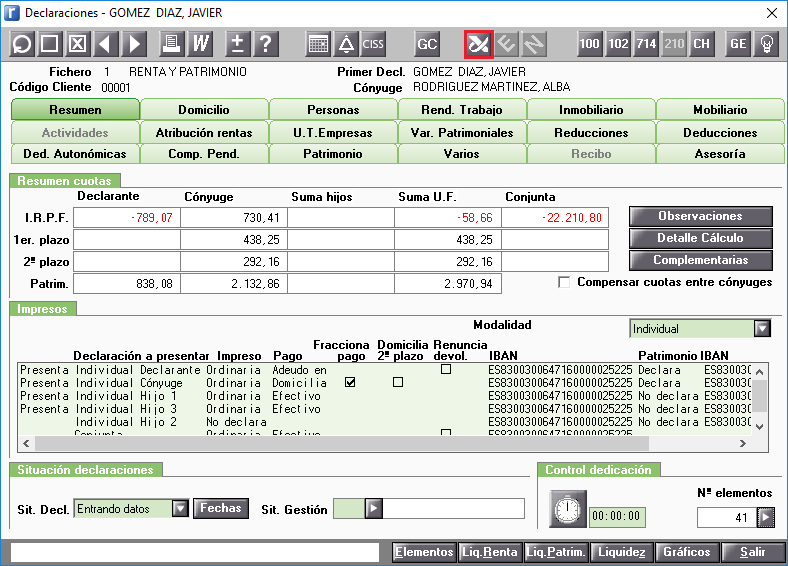Select the Presenta Individual Hijo 1 row
Viewport: 788px width, 566px height.
click(x=384, y=396)
